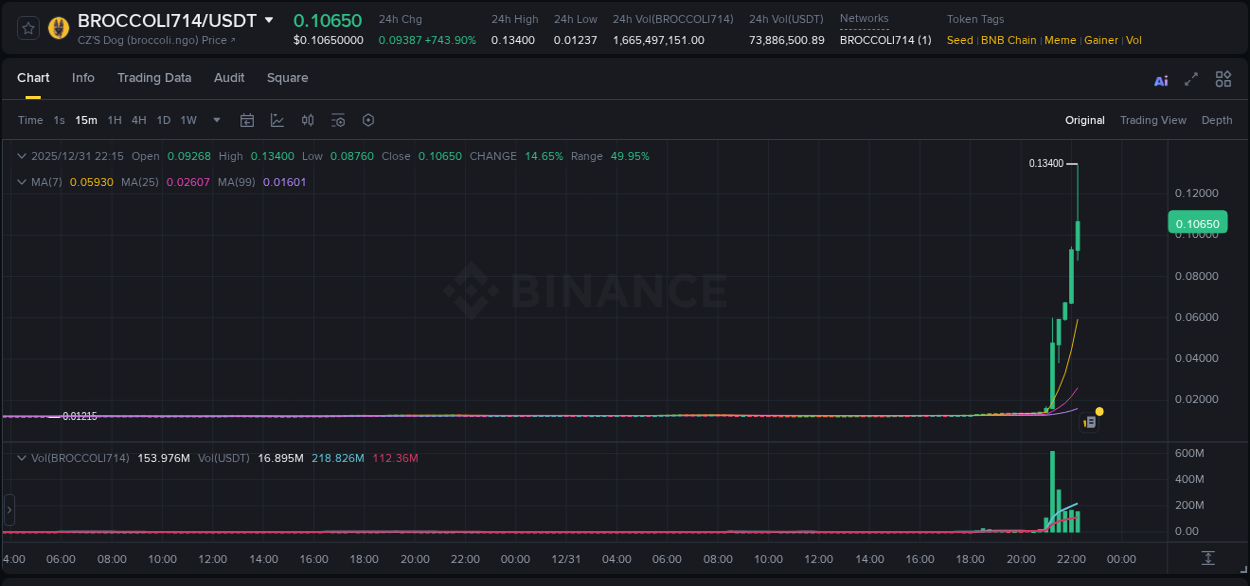Open the AI analysis panel
This screenshot has height=586, width=1250.
(x=1161, y=80)
